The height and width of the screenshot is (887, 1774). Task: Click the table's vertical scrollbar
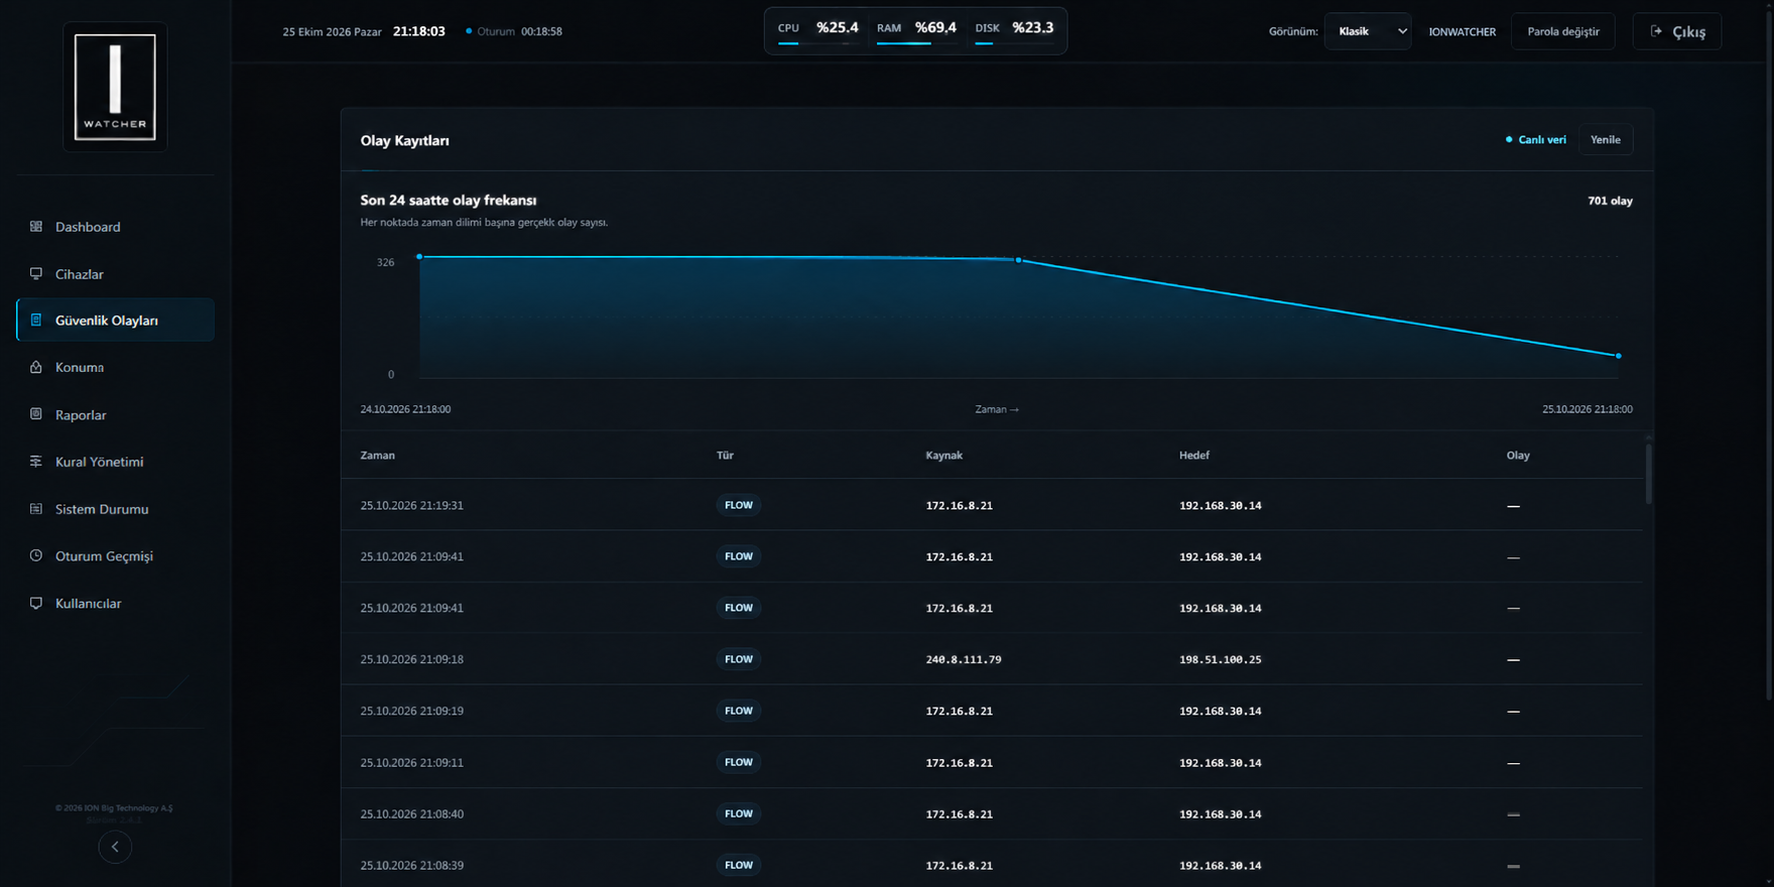tap(1648, 472)
